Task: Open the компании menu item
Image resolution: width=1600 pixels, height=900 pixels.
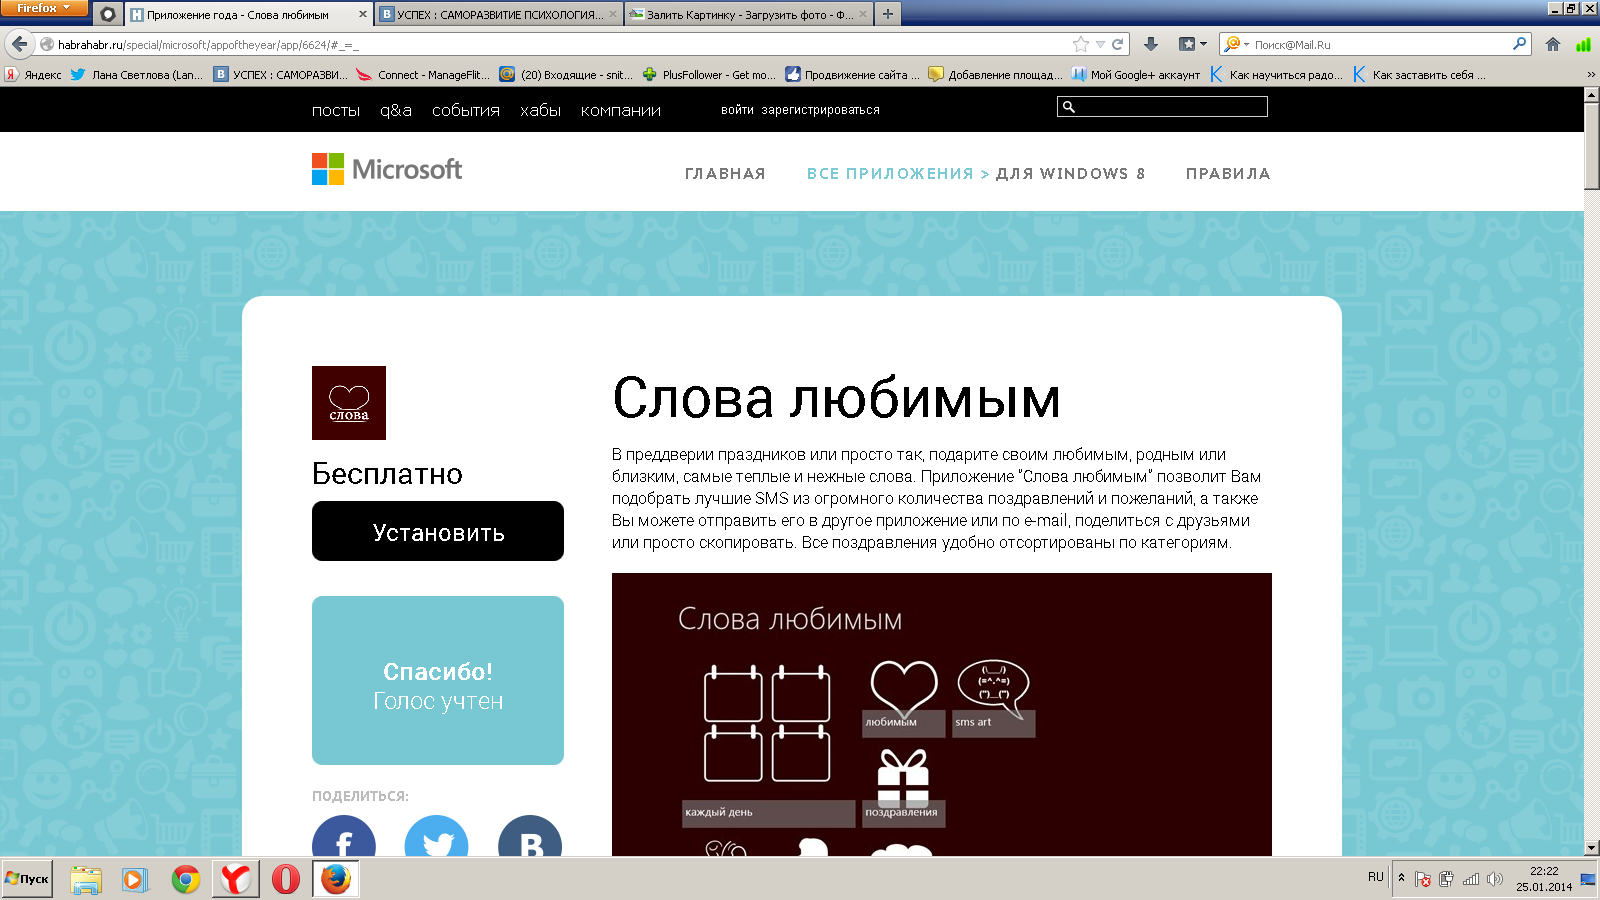Action: tap(621, 110)
